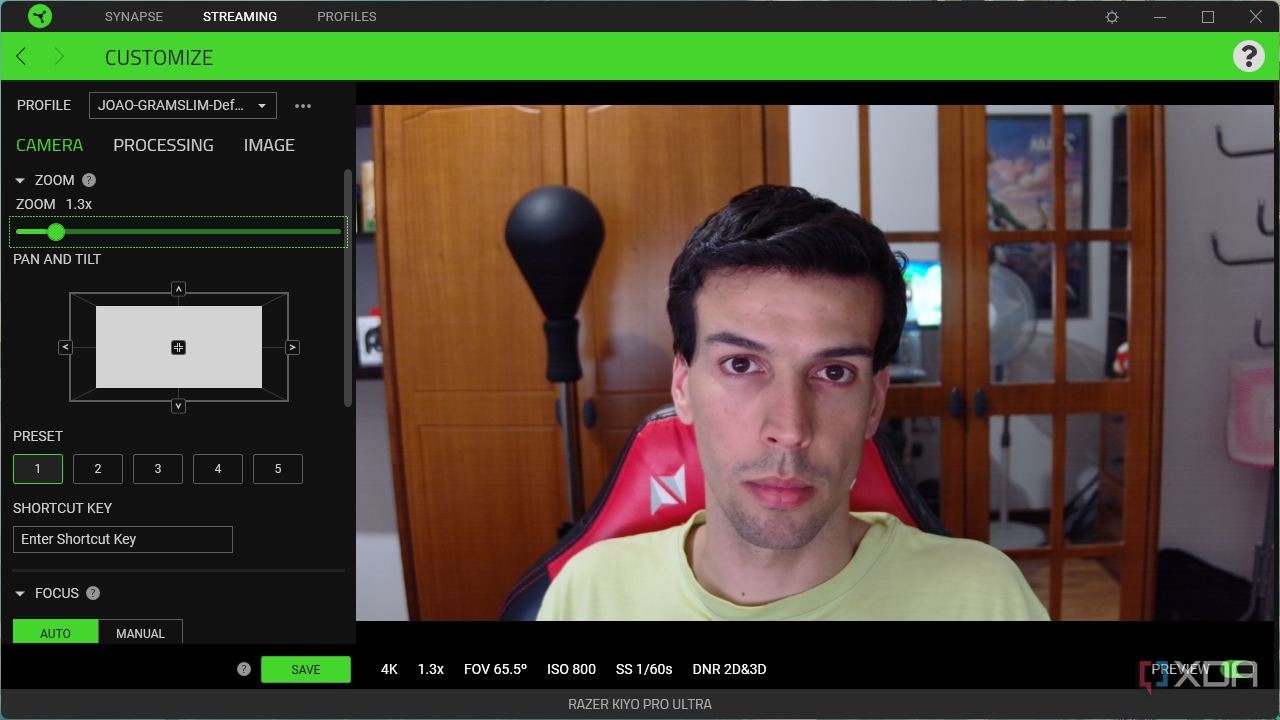Minimize the Razer Synapse window
Viewport: 1280px width, 720px height.
tap(1160, 17)
